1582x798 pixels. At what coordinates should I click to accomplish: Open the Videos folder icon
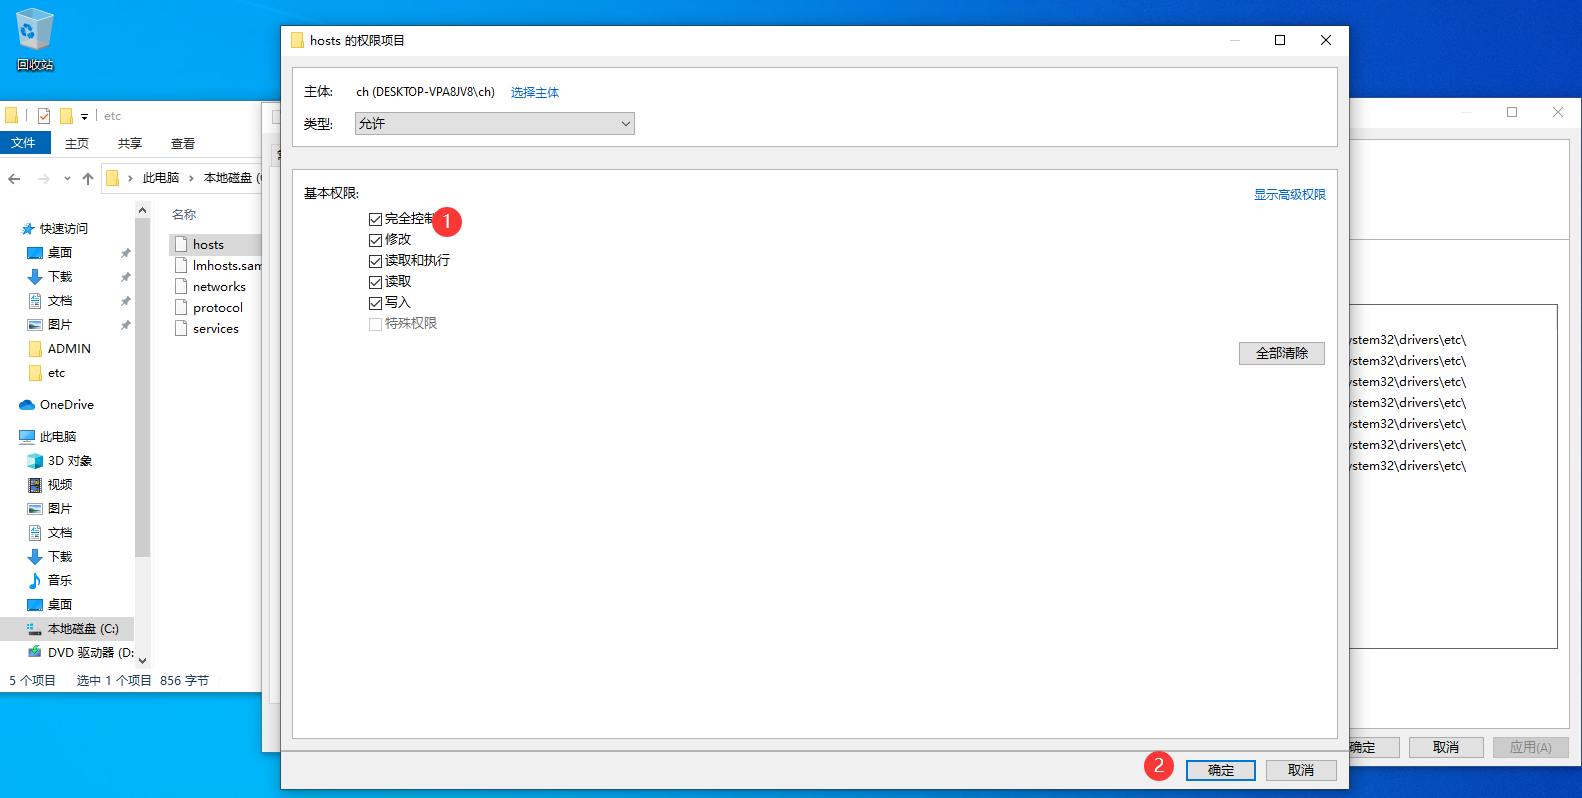(35, 485)
